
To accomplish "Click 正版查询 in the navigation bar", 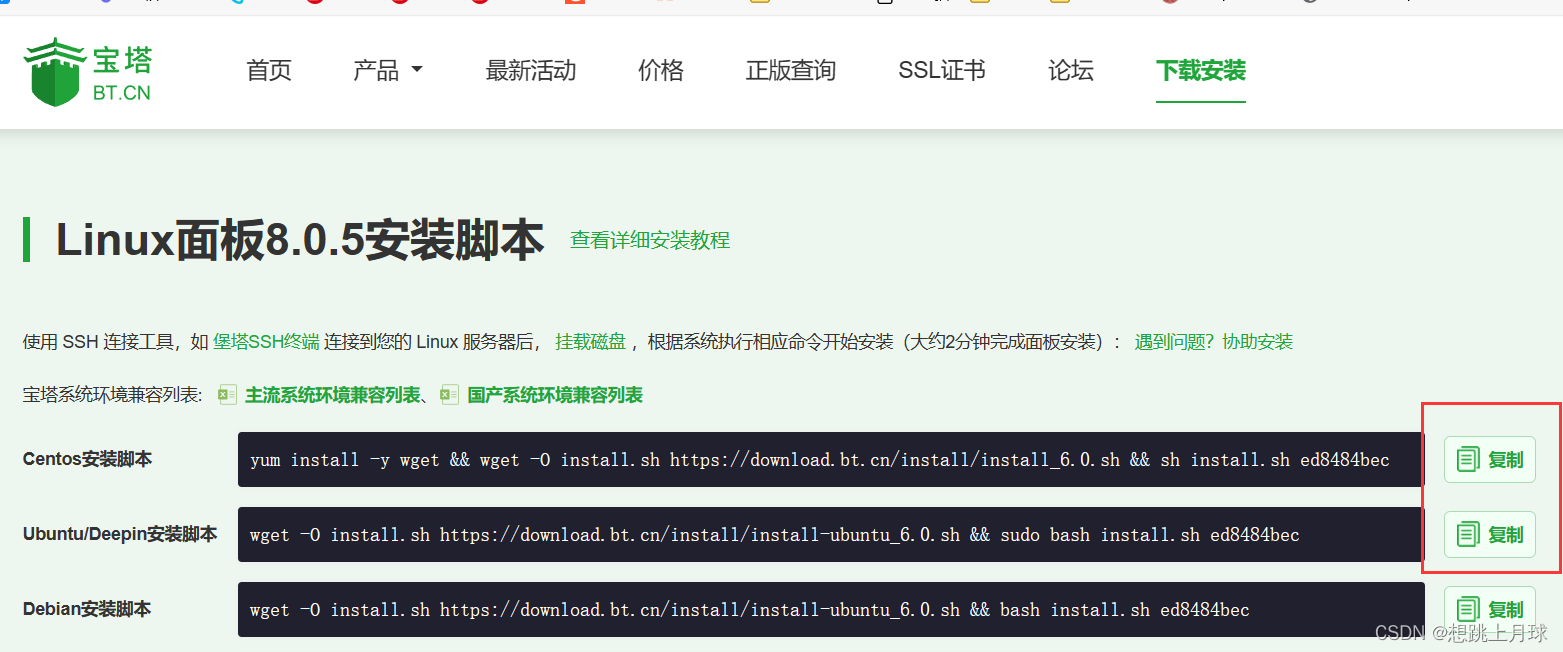I will pyautogui.click(x=790, y=70).
